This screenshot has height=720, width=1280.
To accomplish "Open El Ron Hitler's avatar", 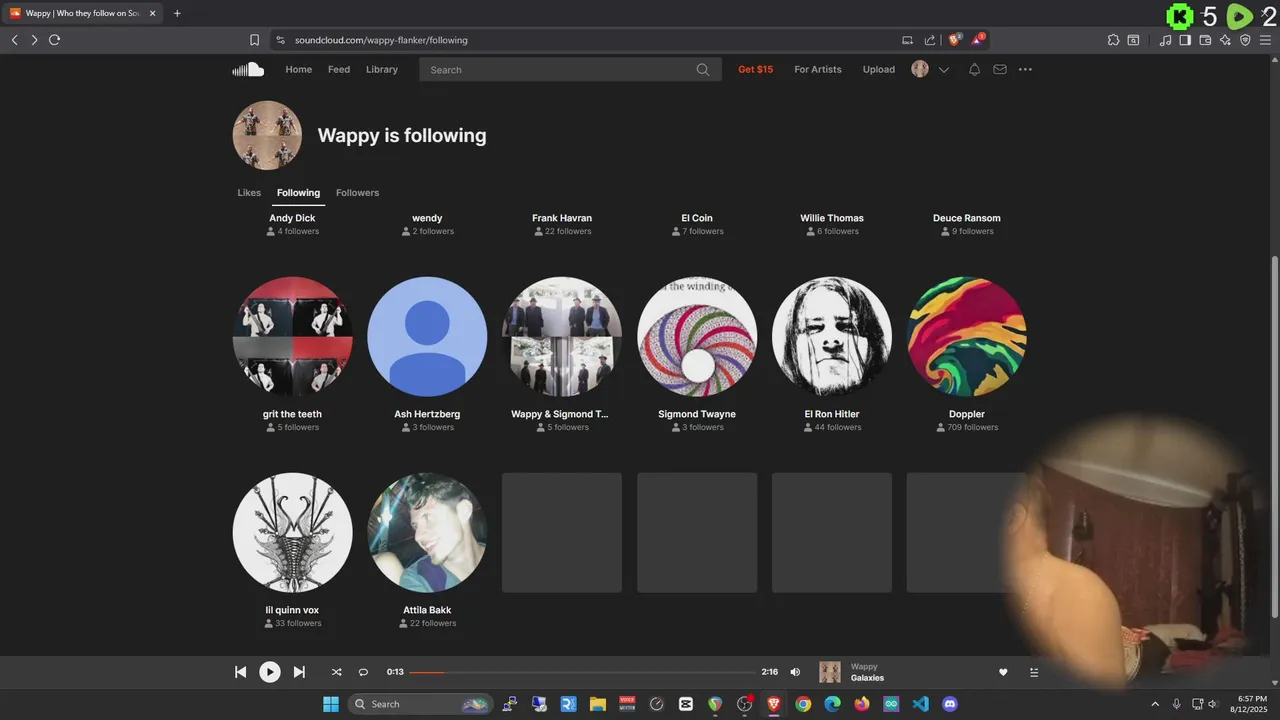I will coord(832,337).
